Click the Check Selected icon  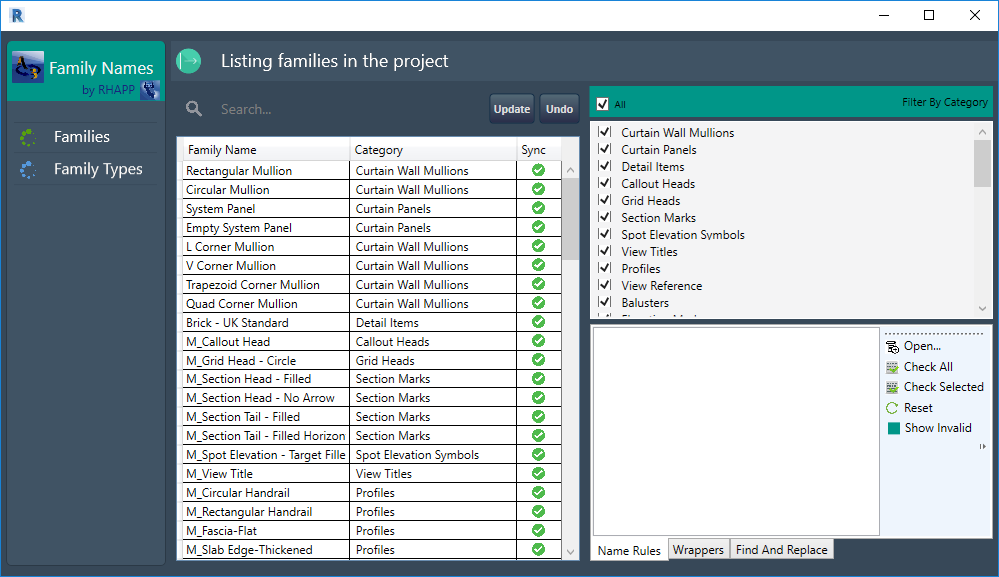pyautogui.click(x=889, y=387)
